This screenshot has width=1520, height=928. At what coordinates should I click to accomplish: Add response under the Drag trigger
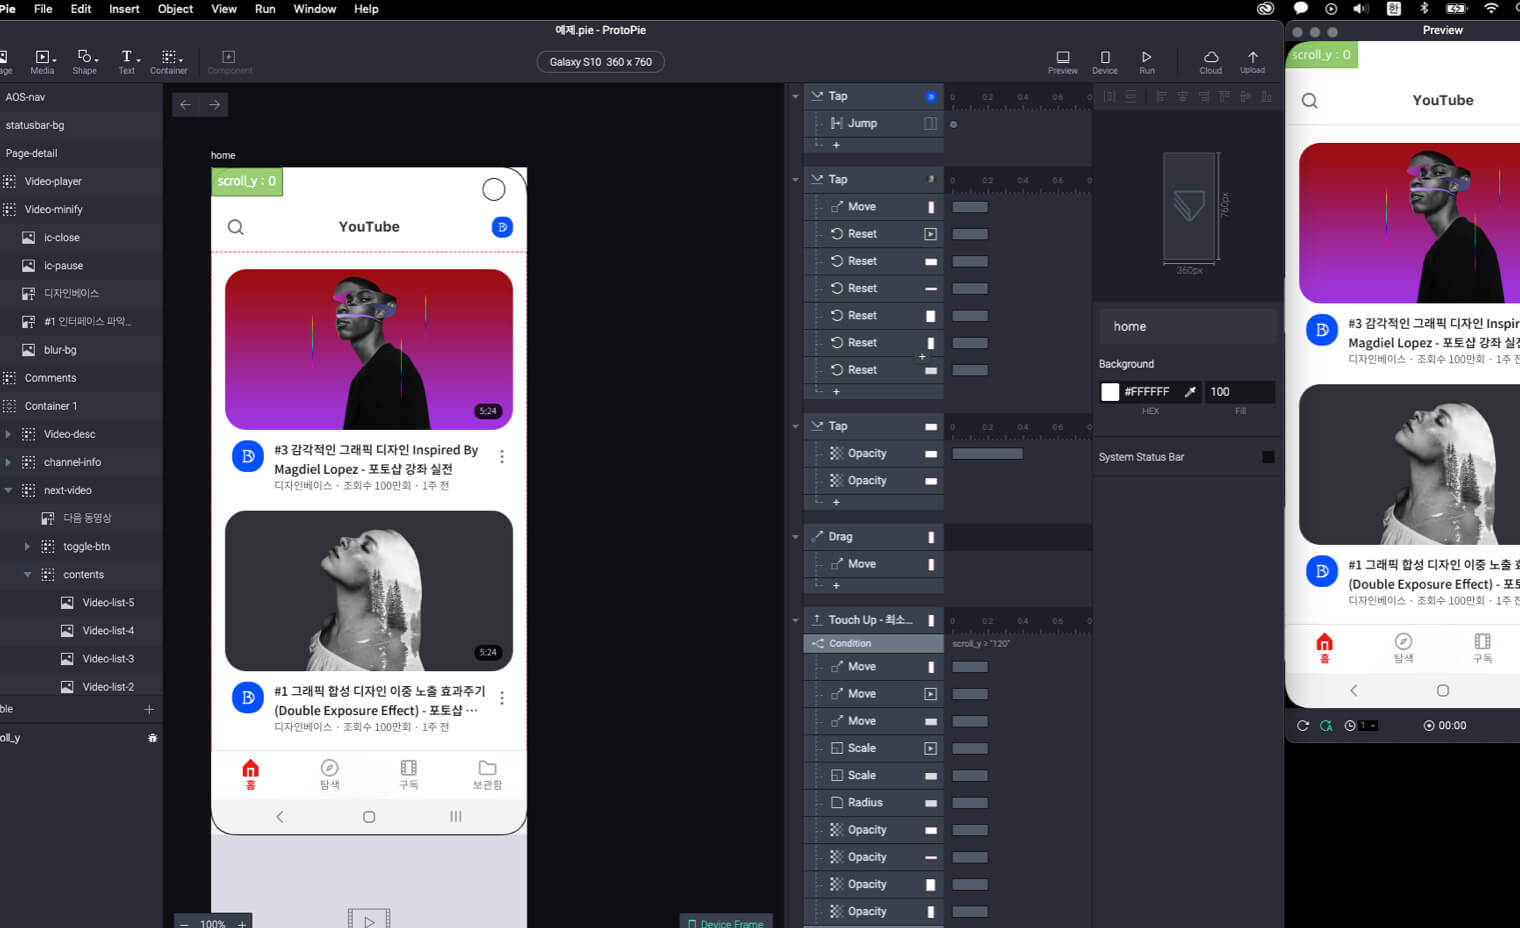(x=836, y=586)
